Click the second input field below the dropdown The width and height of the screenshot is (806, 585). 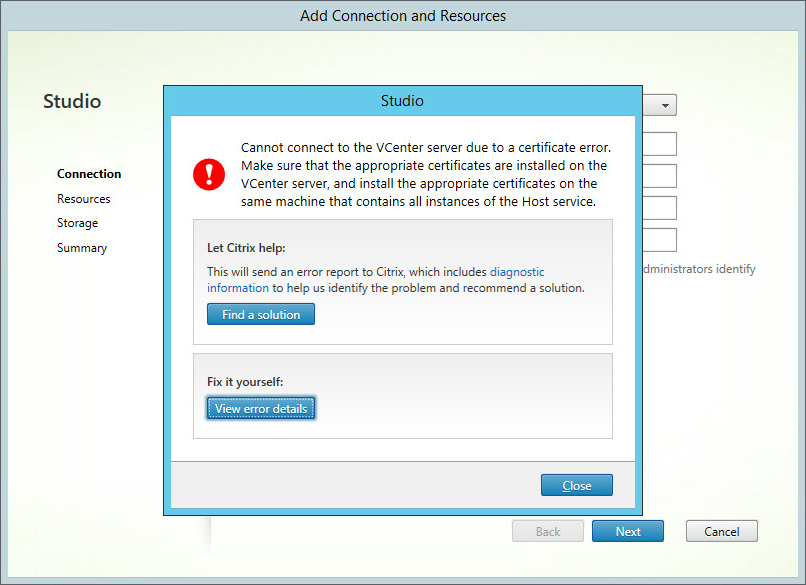tap(662, 175)
